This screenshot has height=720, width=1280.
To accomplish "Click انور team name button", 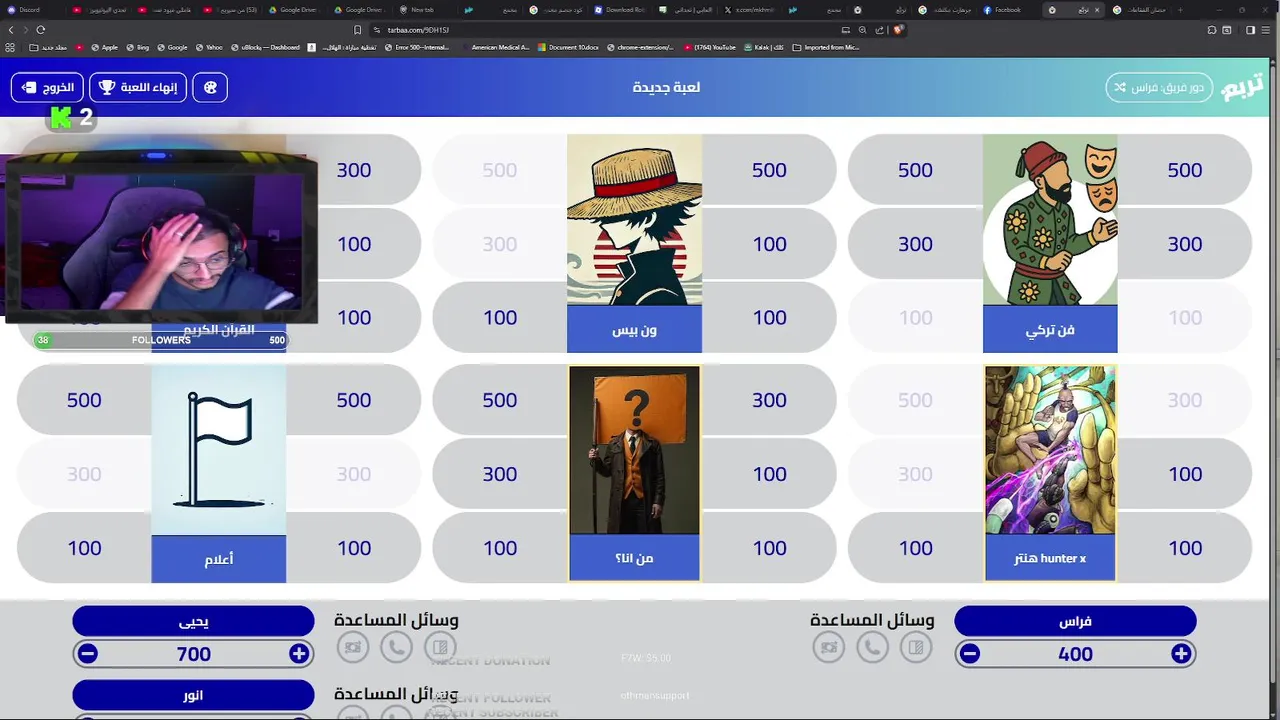I will [x=193, y=695].
